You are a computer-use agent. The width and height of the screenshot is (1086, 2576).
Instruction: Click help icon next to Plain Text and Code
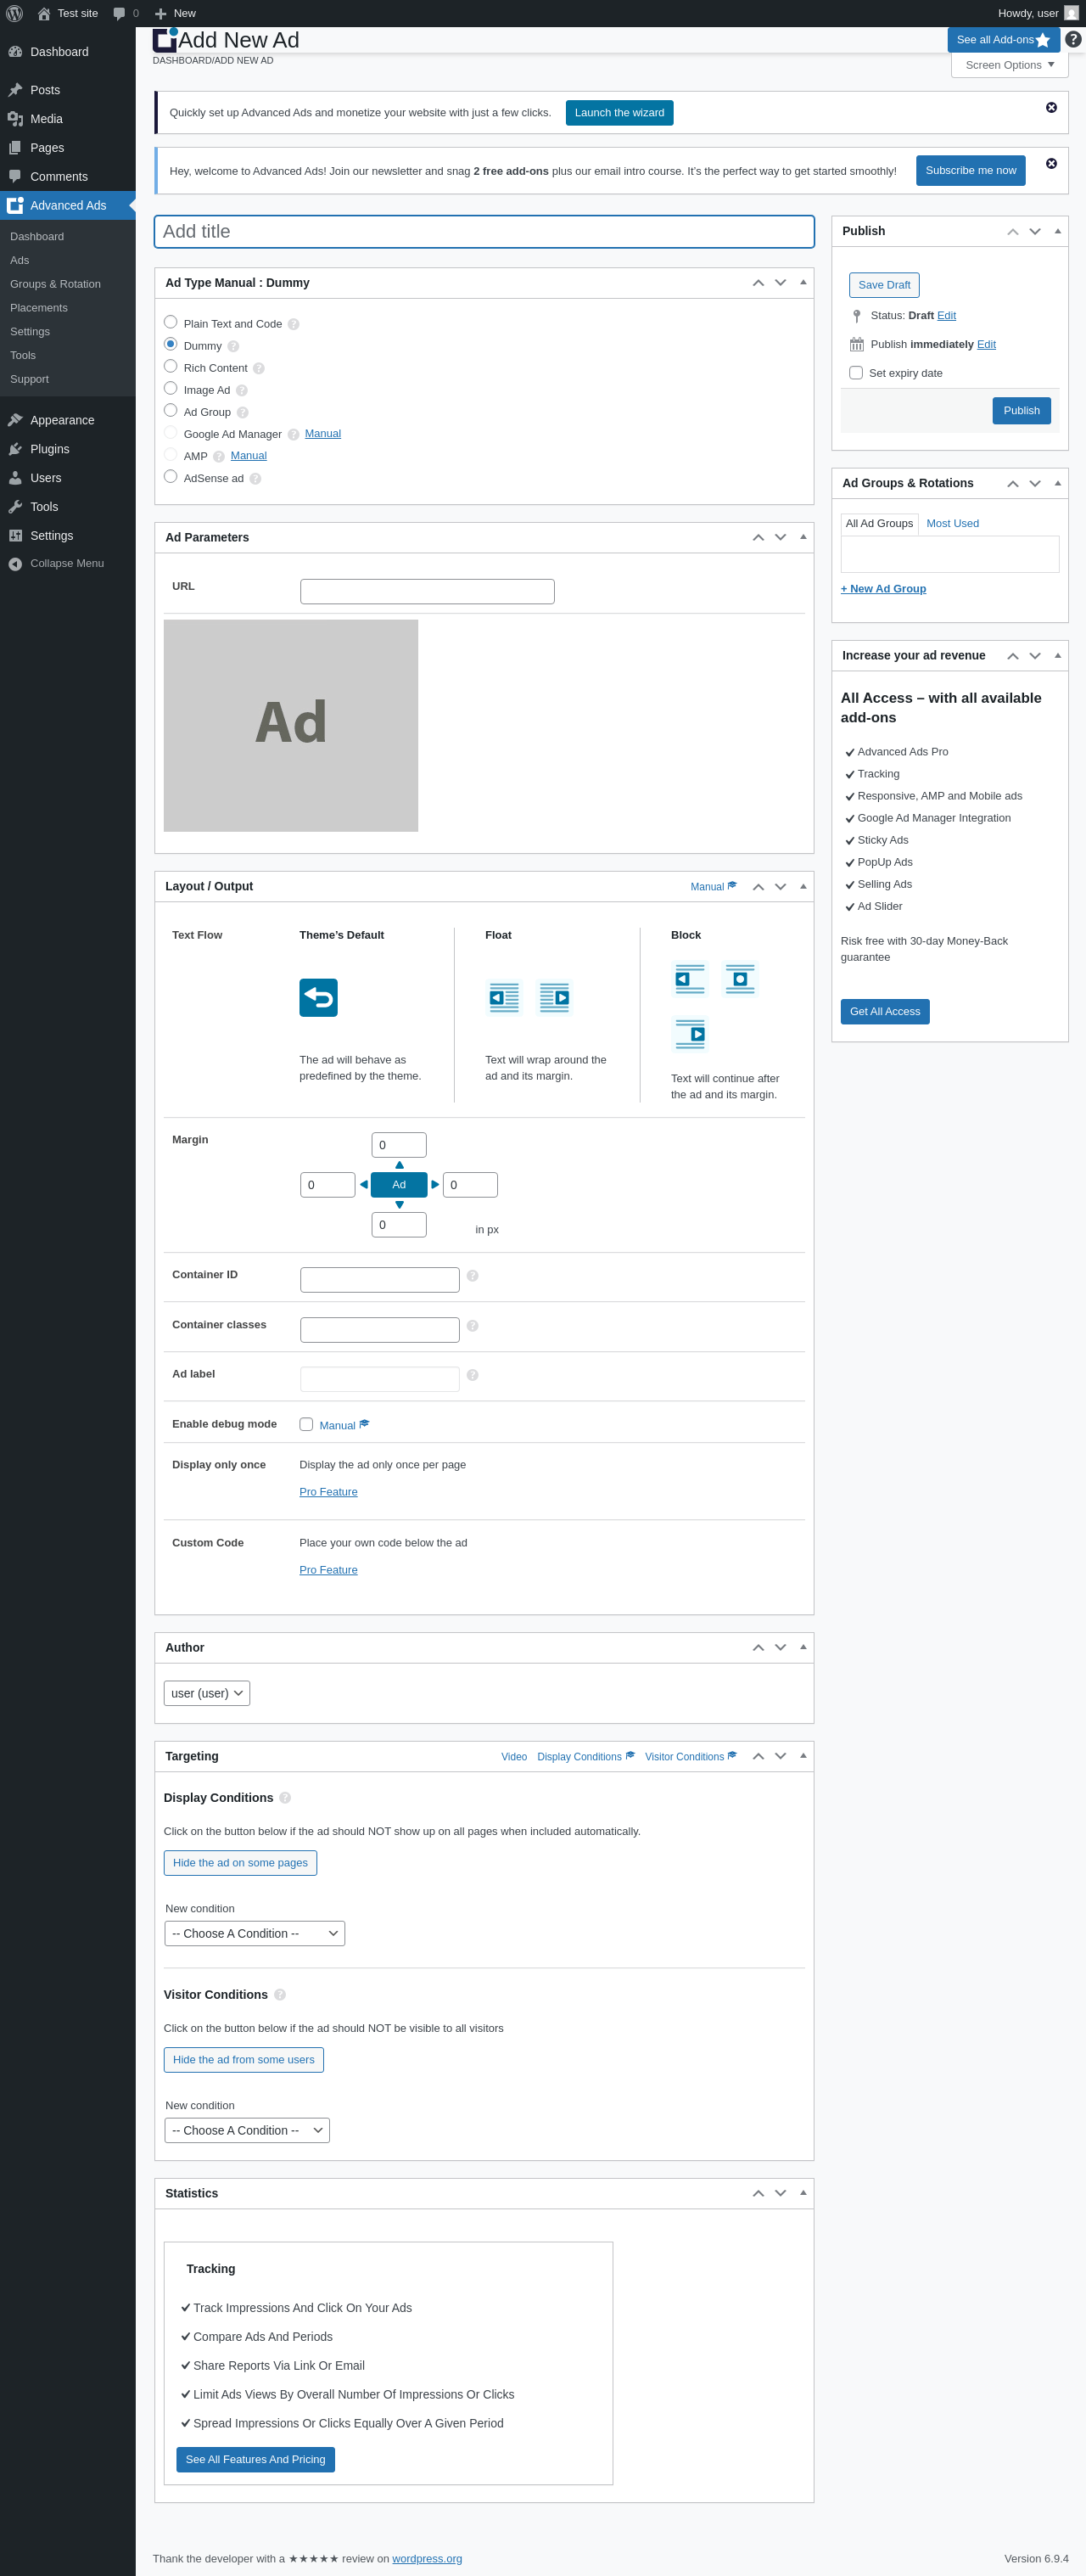pyautogui.click(x=293, y=324)
